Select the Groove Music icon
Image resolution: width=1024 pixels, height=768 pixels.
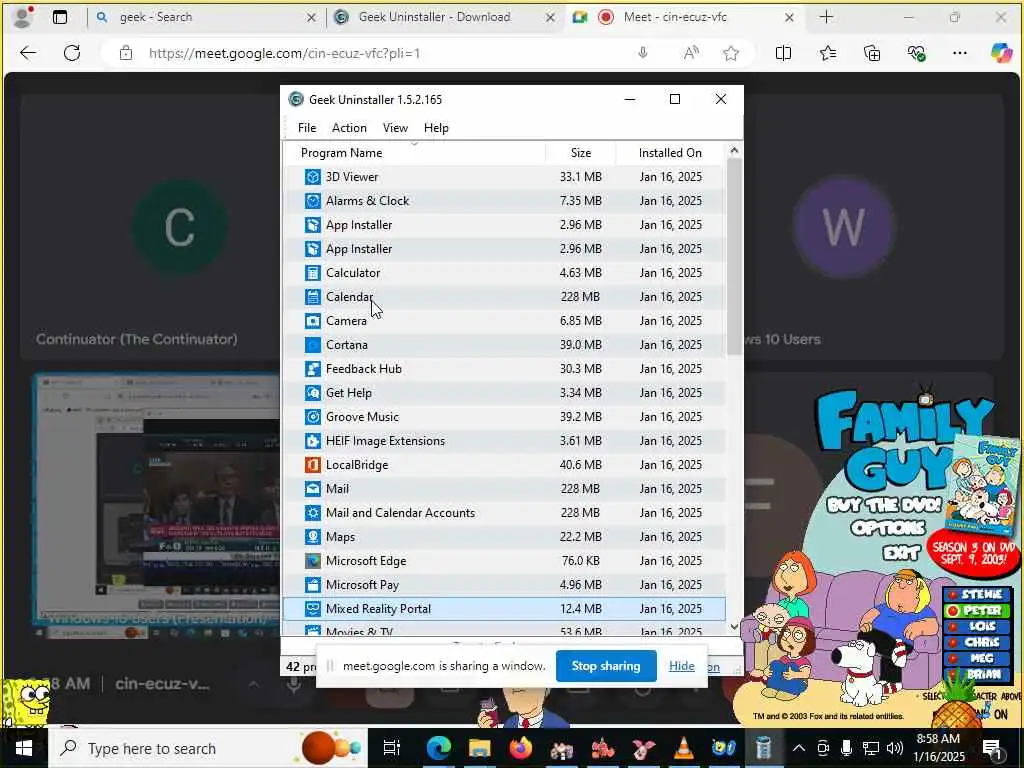(313, 417)
